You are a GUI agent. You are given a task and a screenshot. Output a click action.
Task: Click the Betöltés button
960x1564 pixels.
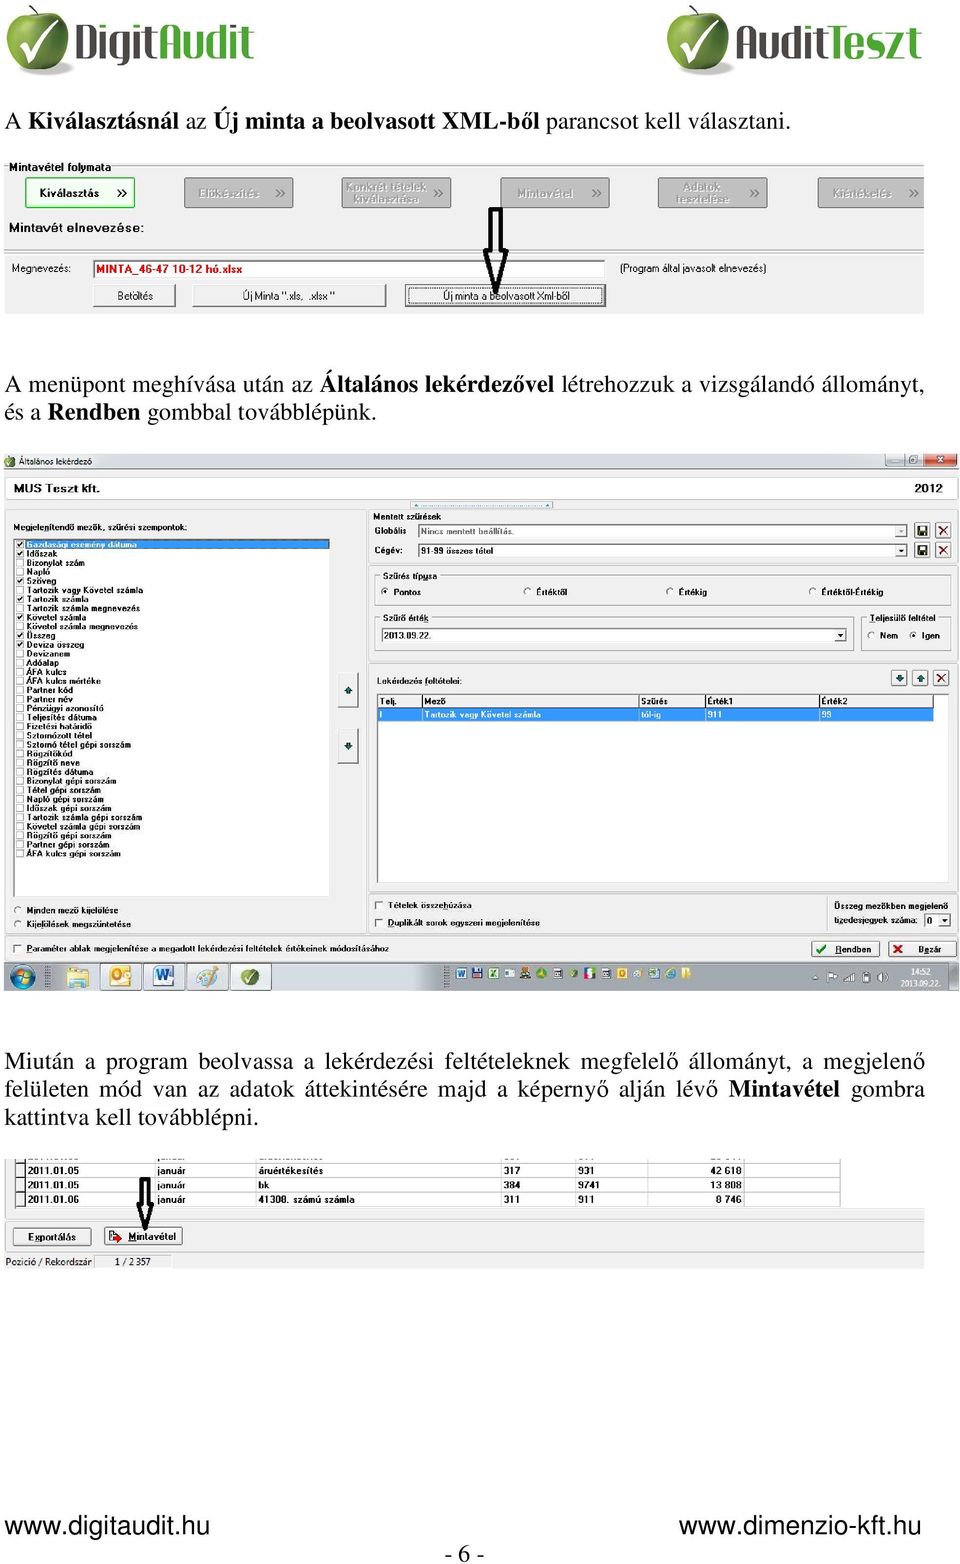coord(135,296)
